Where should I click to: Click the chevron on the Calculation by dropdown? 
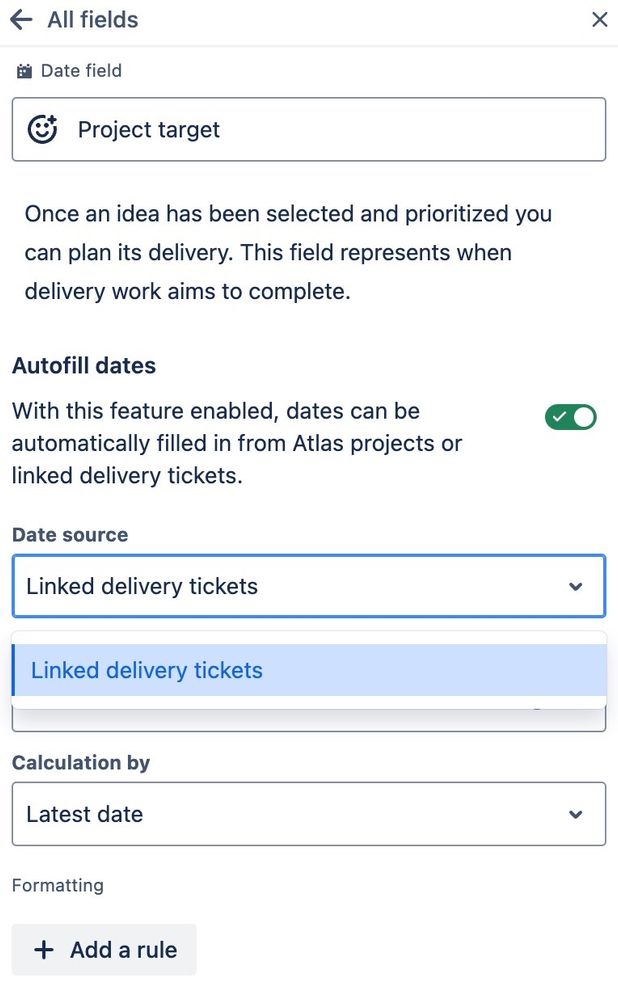576,814
